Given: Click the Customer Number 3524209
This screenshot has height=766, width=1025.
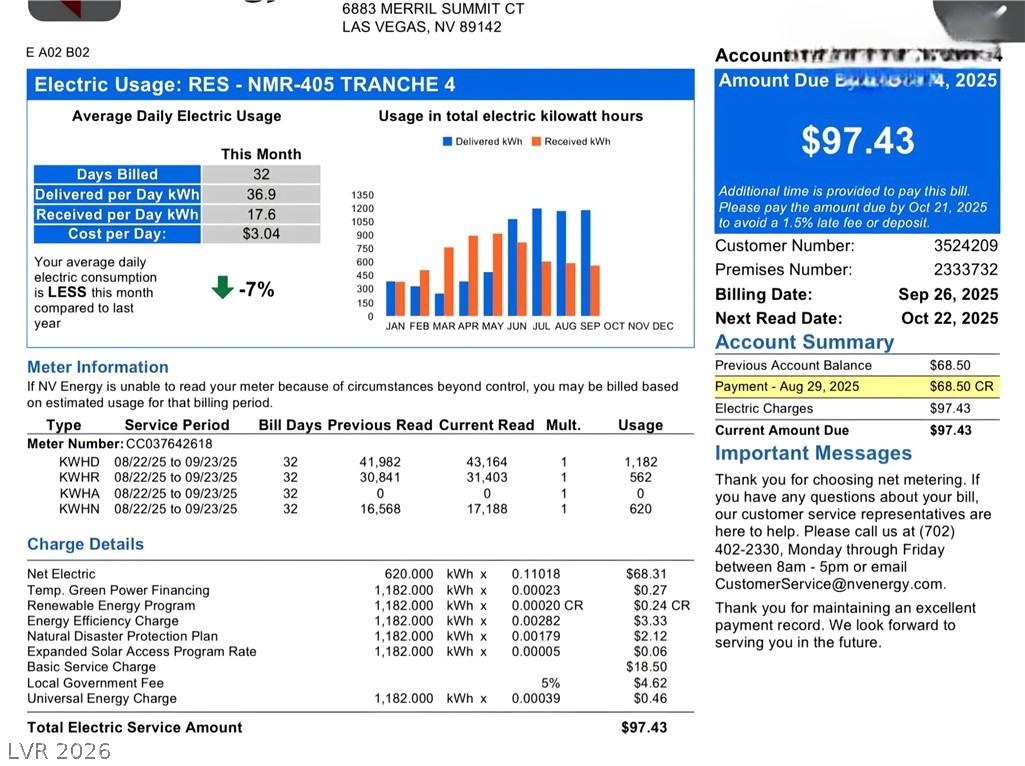Looking at the screenshot, I should point(966,246).
